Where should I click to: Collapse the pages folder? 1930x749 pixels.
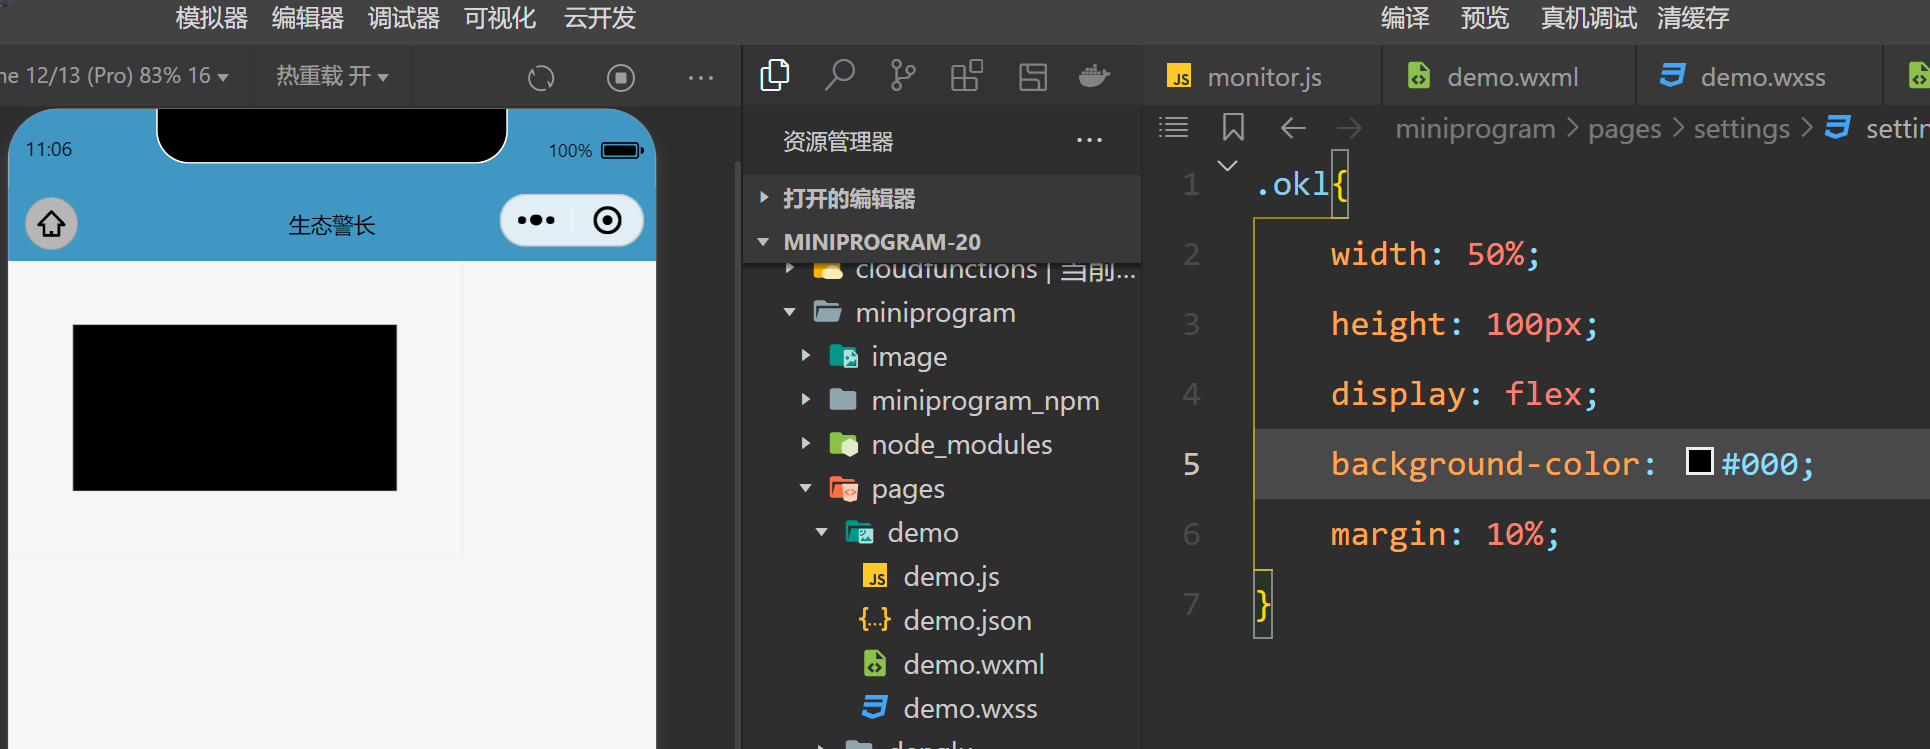point(806,489)
